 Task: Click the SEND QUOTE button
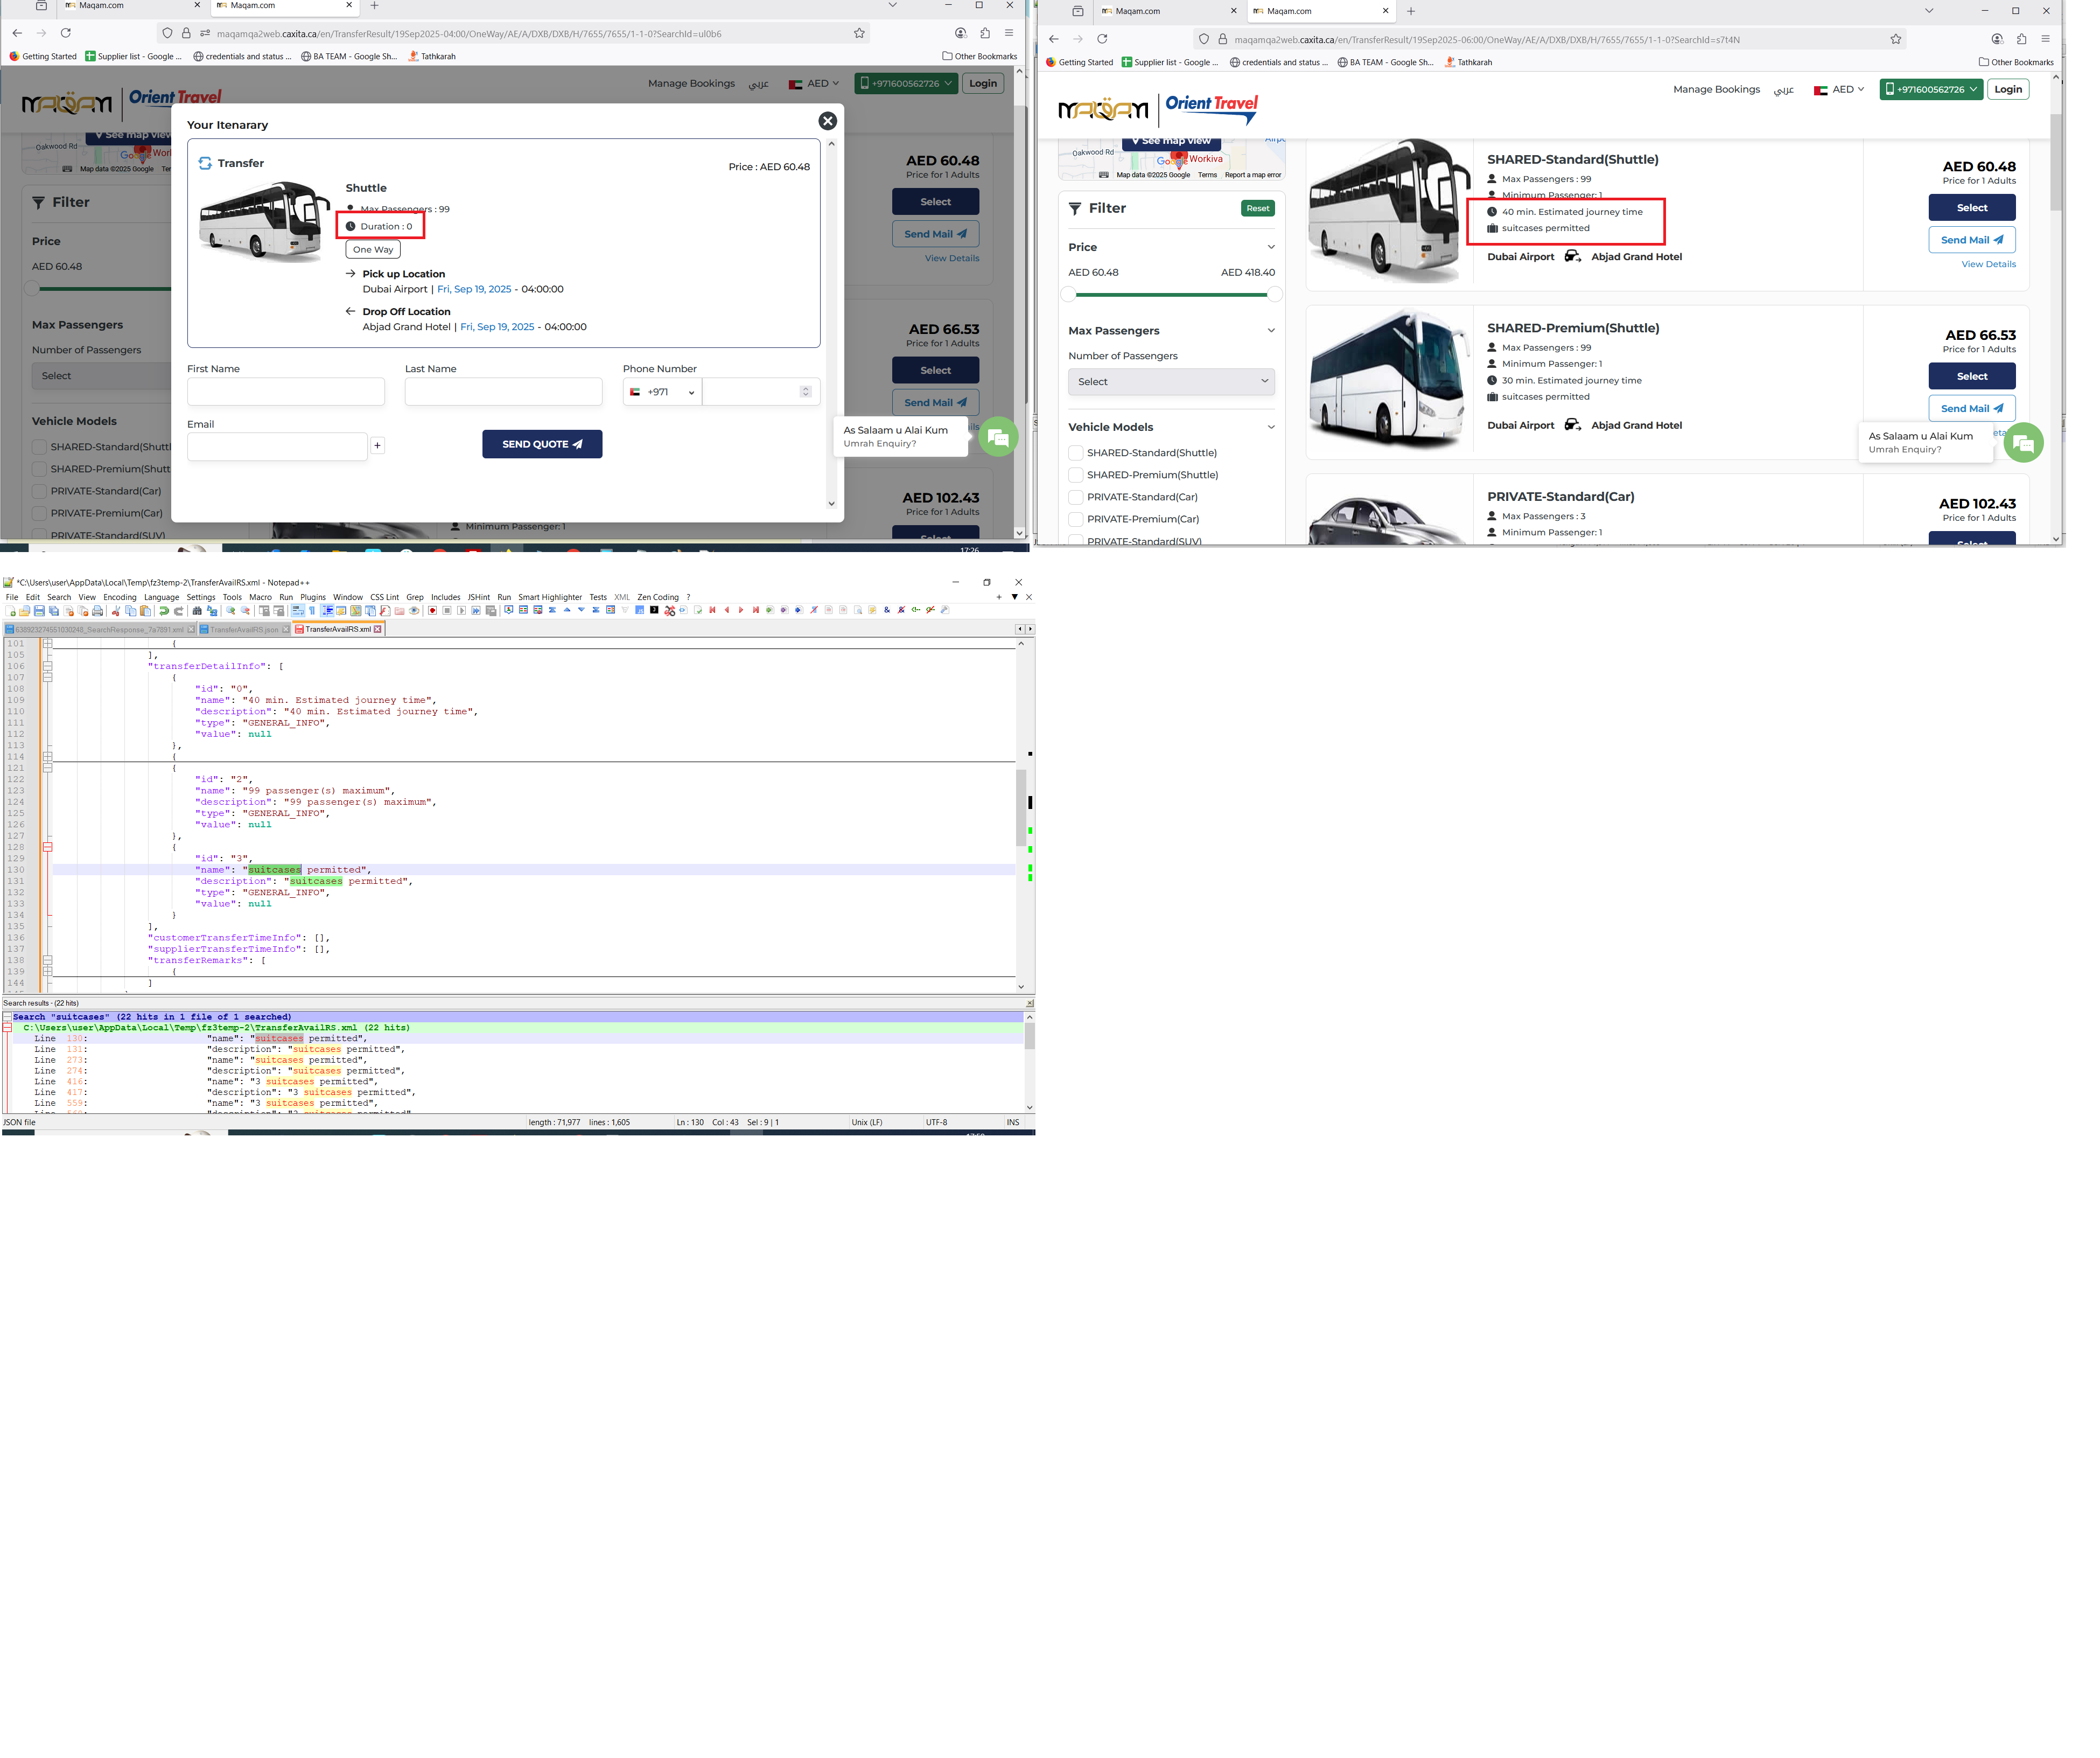tap(542, 444)
